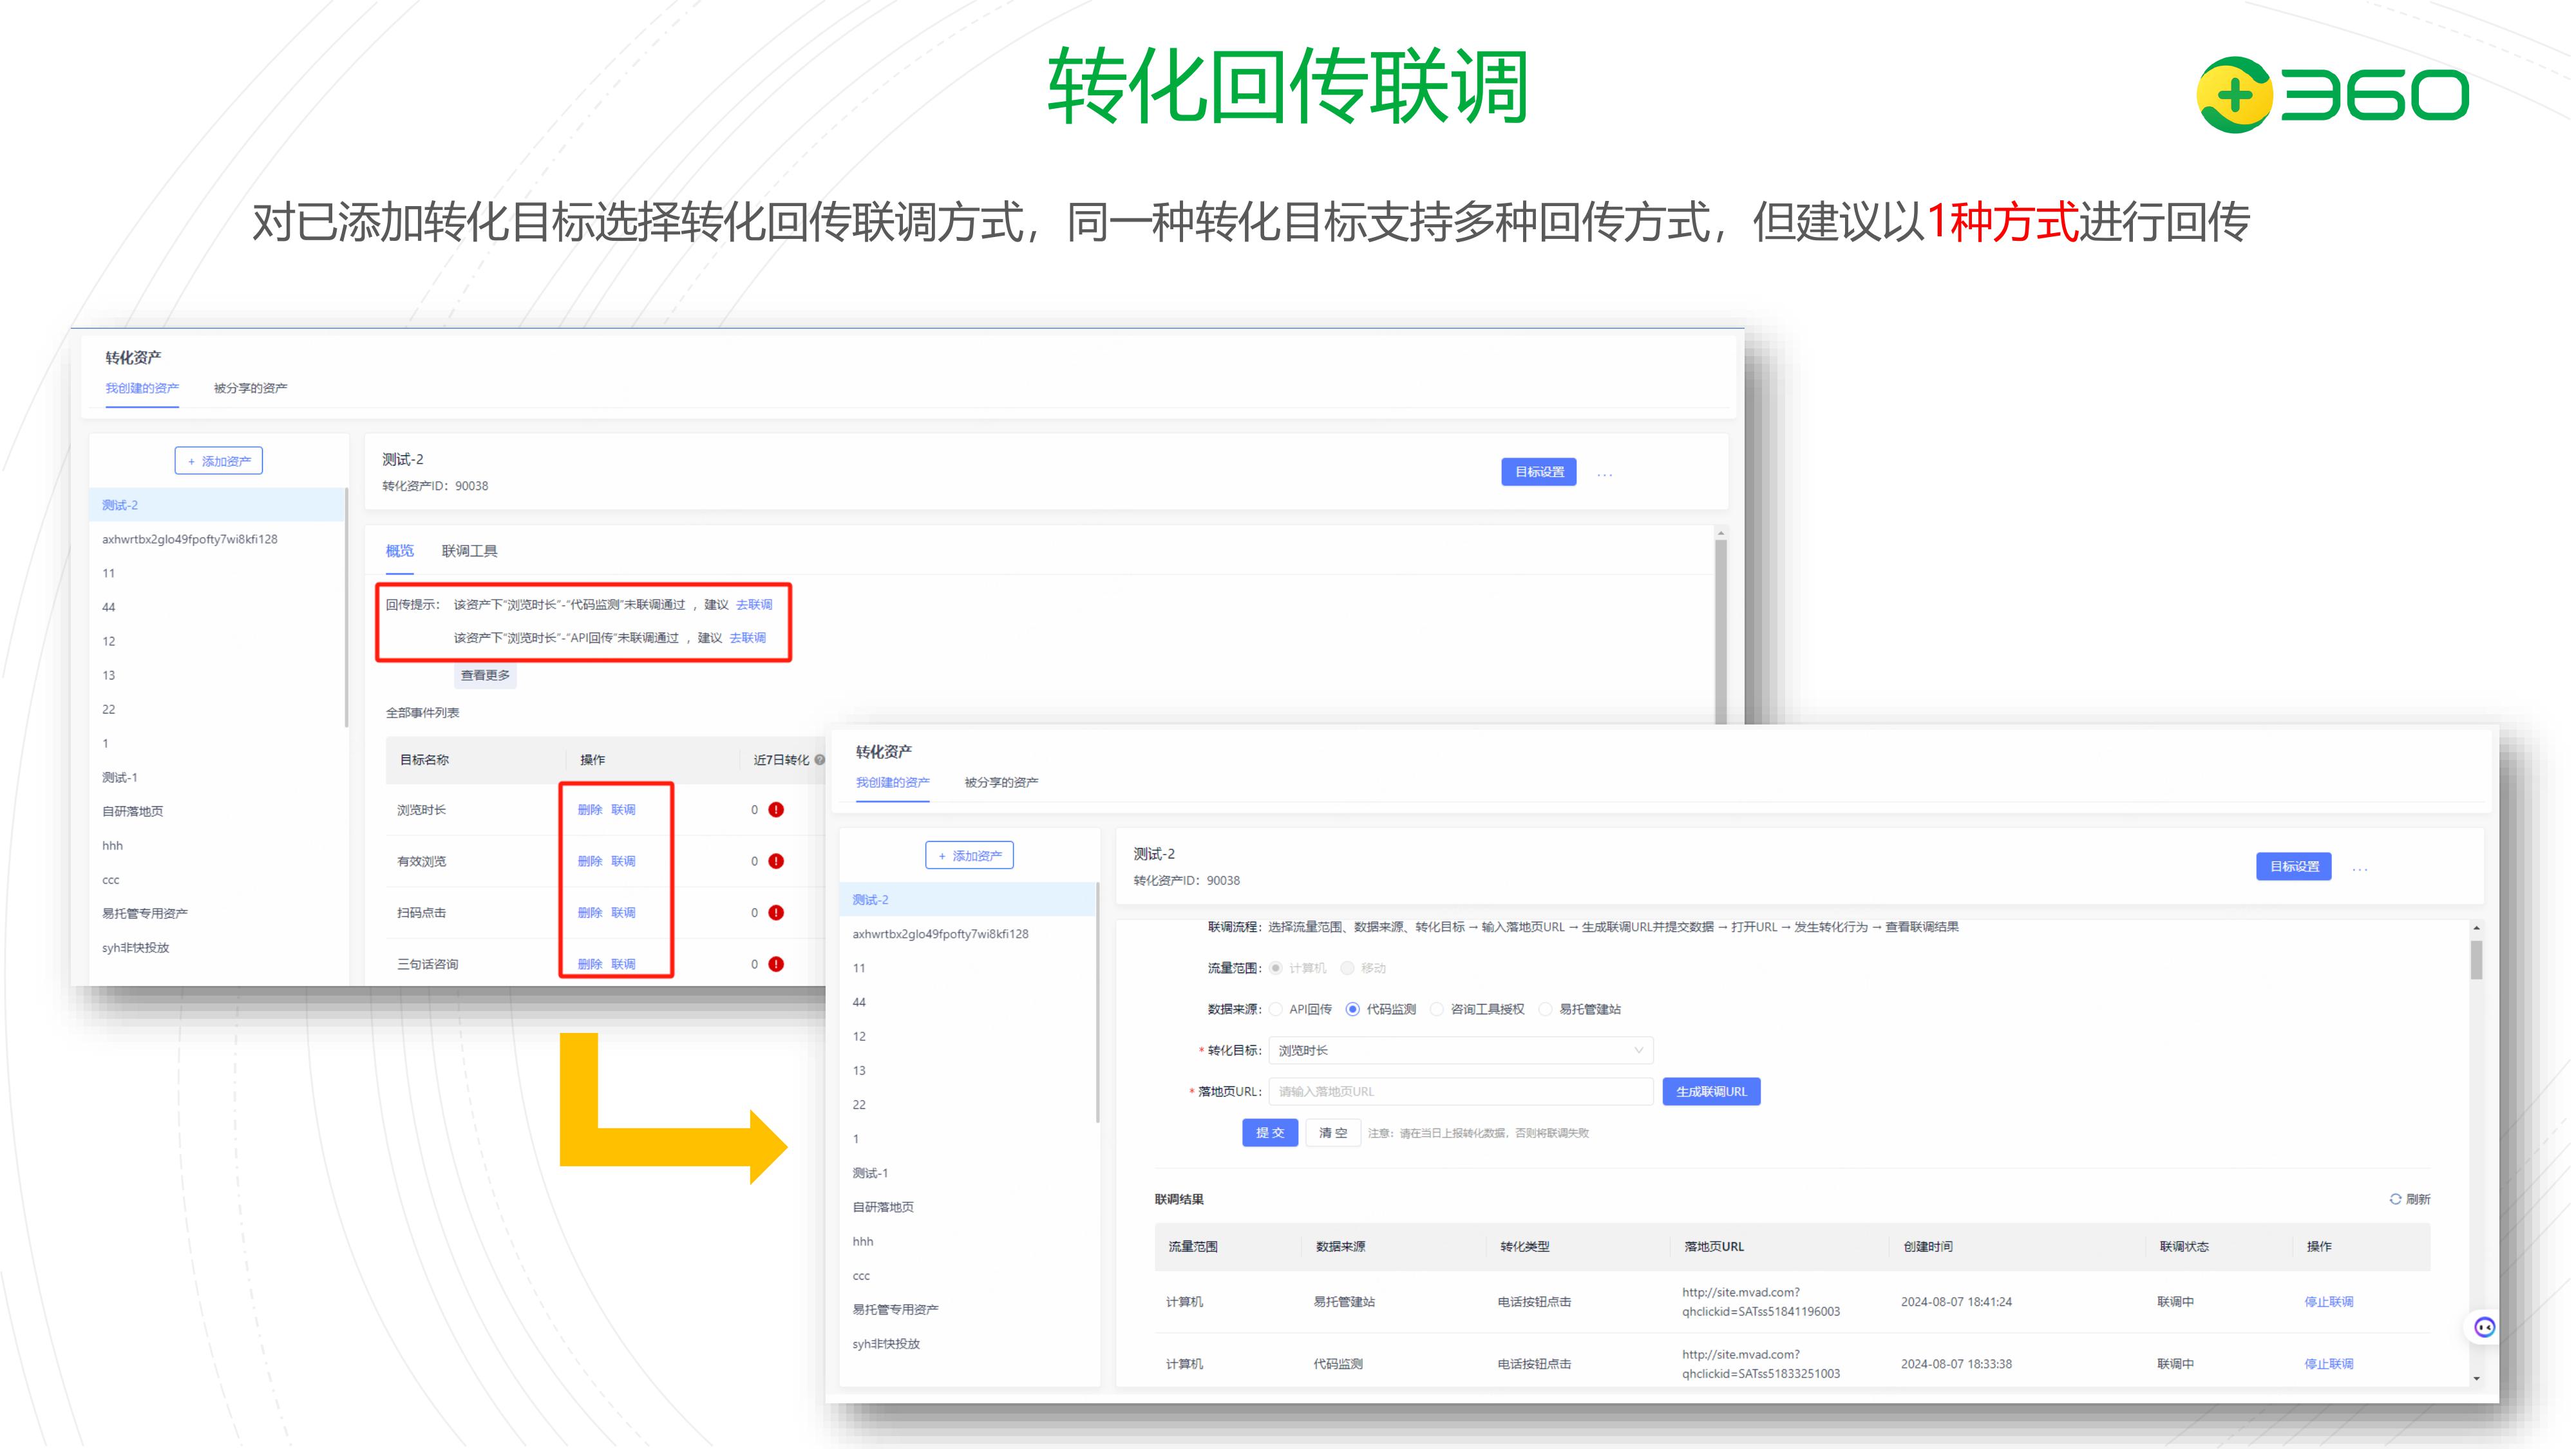2576x1449 pixels.
Task: Open the more options ellipsis in back window
Action: click(x=1605, y=475)
